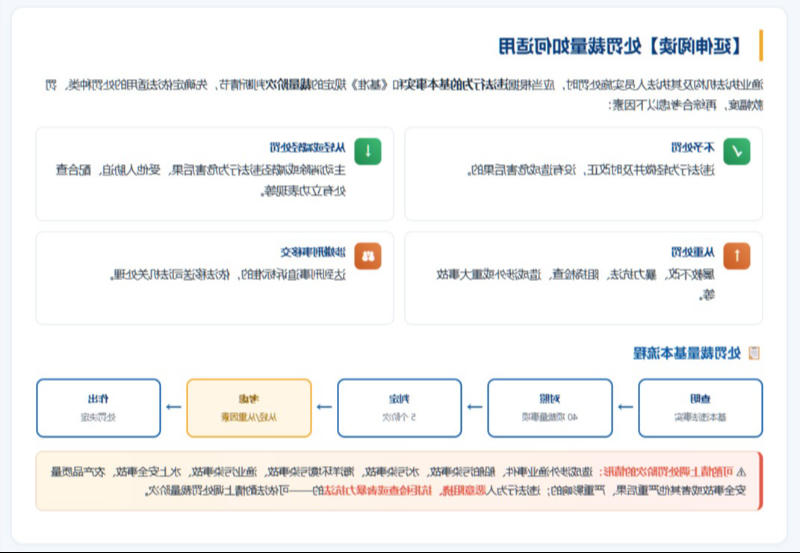Image resolution: width=800 pixels, height=553 pixels.
Task: Click the arrow between 查明 and 对照 steps
Action: 626,407
